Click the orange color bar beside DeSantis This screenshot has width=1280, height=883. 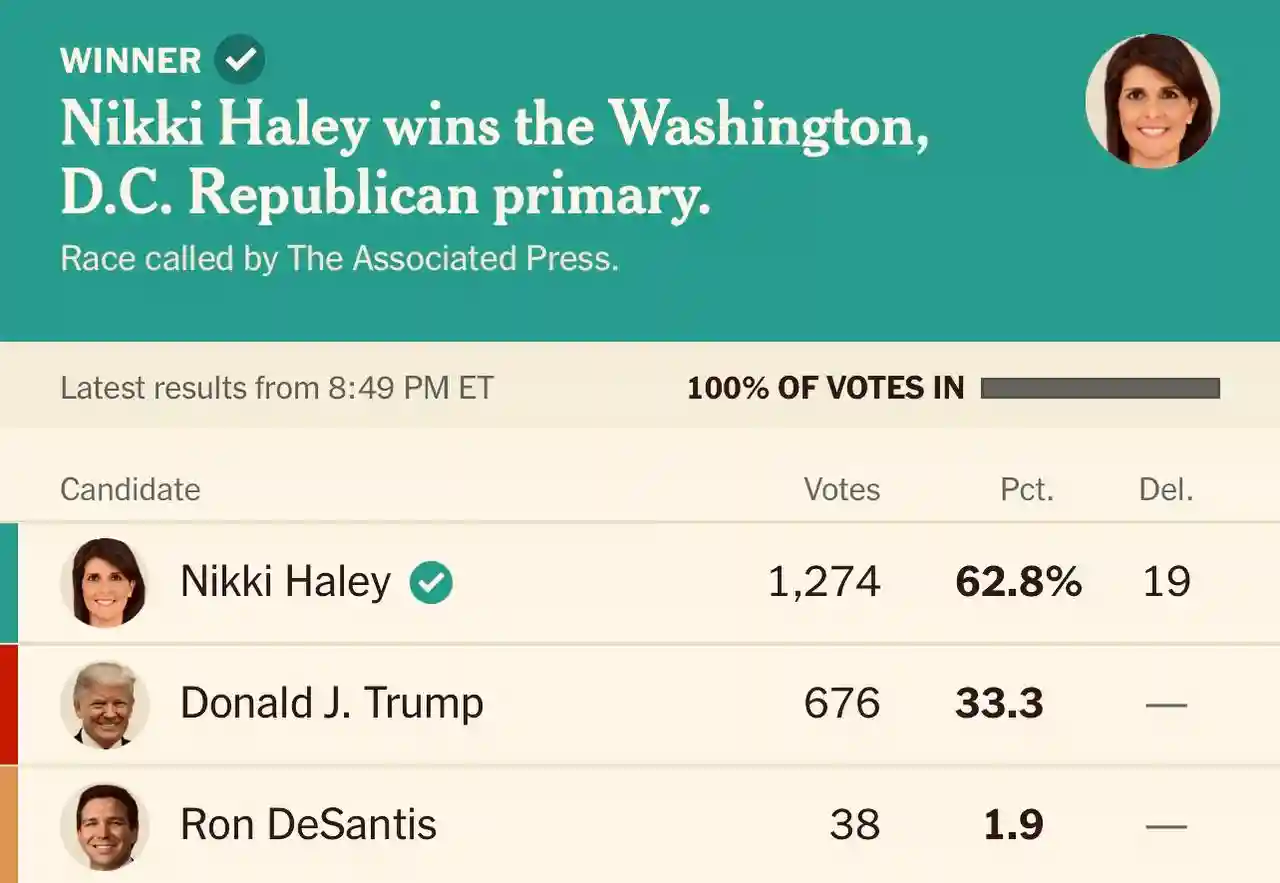coord(9,826)
